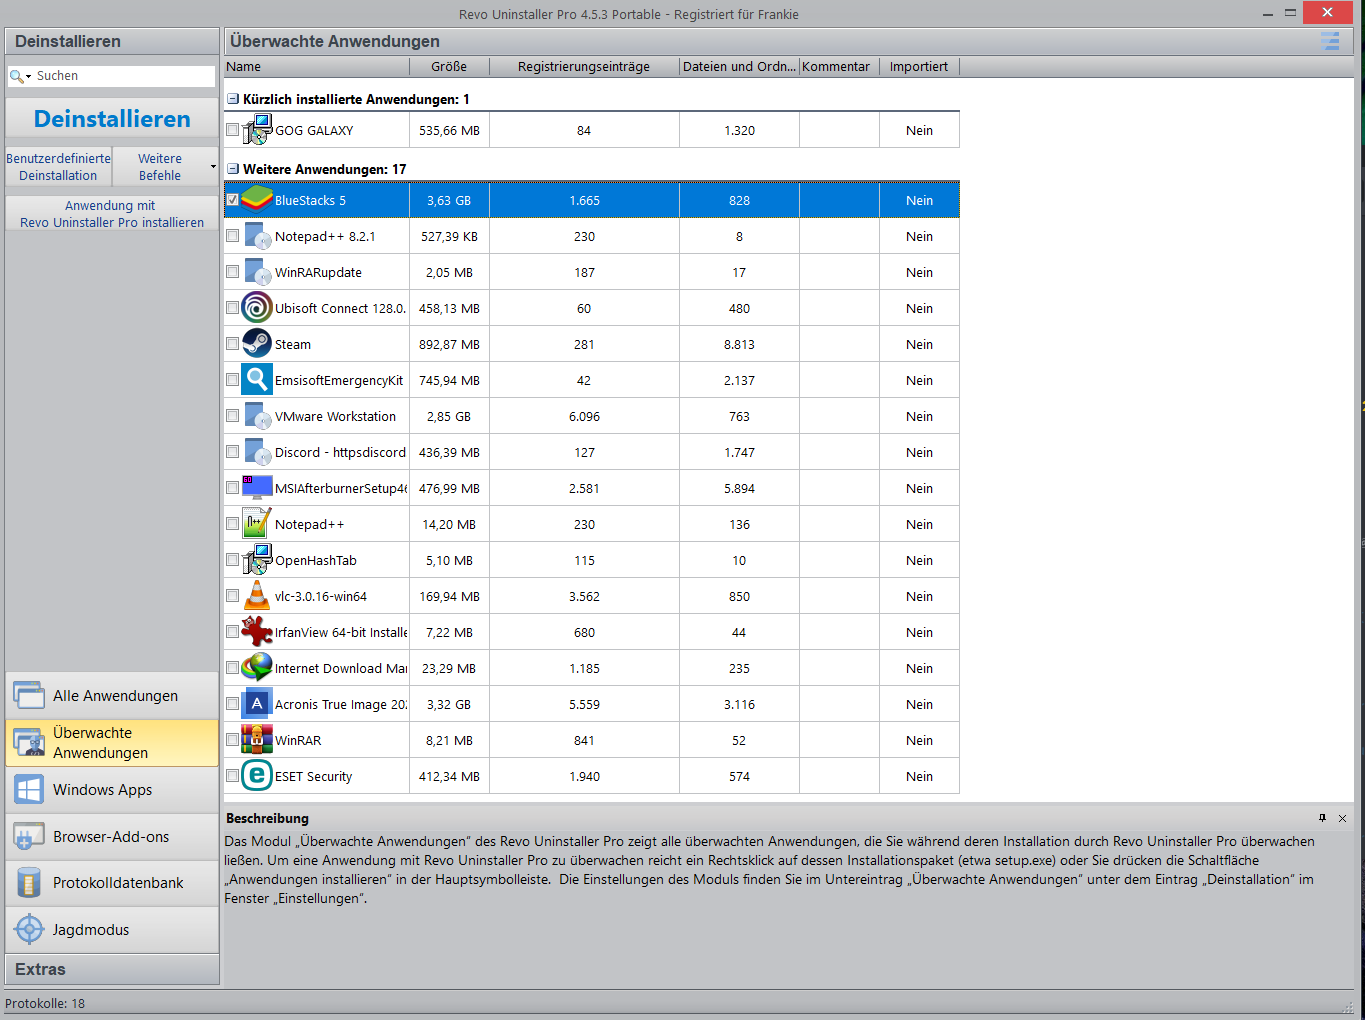Click the EmsisoftEmergencyKit magnifier icon
The image size is (1365, 1020).
pos(257,379)
